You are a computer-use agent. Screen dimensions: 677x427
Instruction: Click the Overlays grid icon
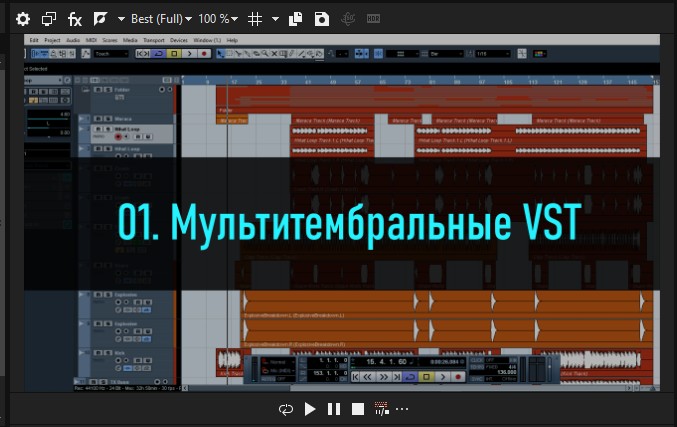click(255, 19)
